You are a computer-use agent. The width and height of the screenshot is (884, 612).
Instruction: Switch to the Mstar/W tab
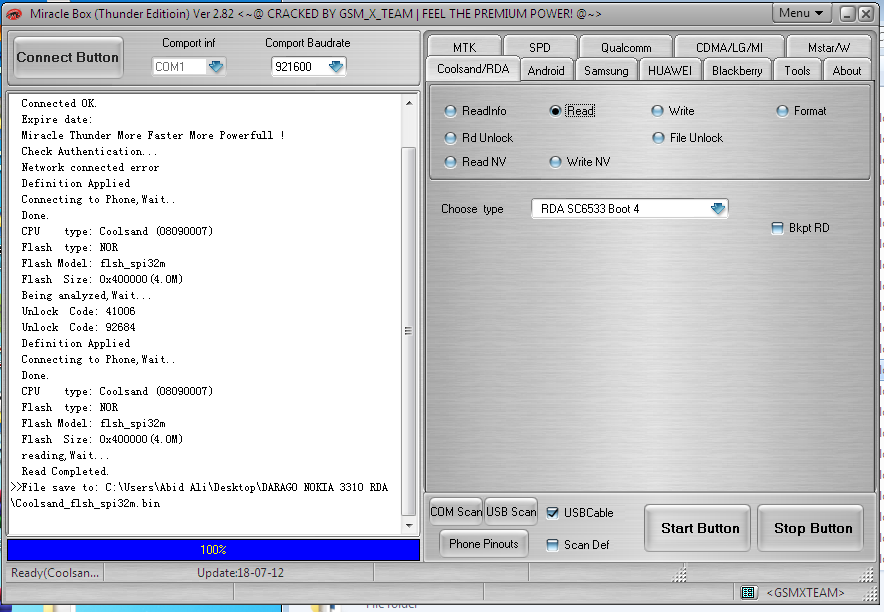point(828,47)
